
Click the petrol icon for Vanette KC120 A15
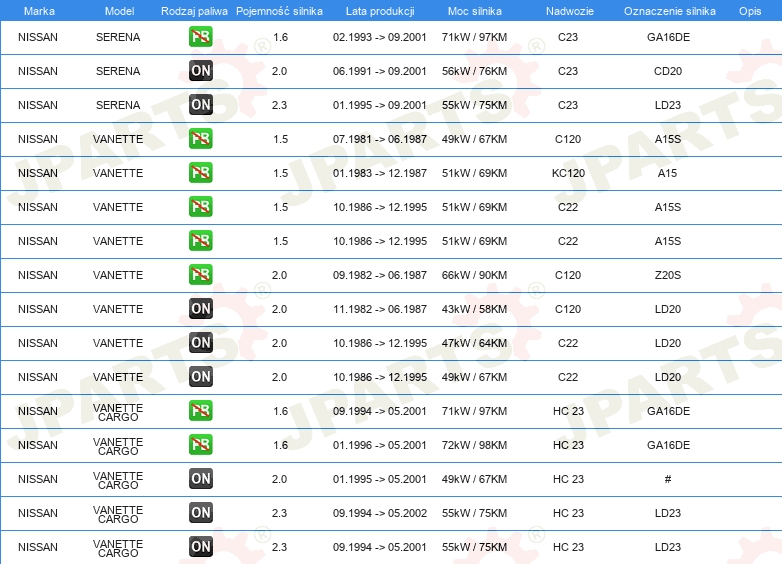[x=200, y=173]
